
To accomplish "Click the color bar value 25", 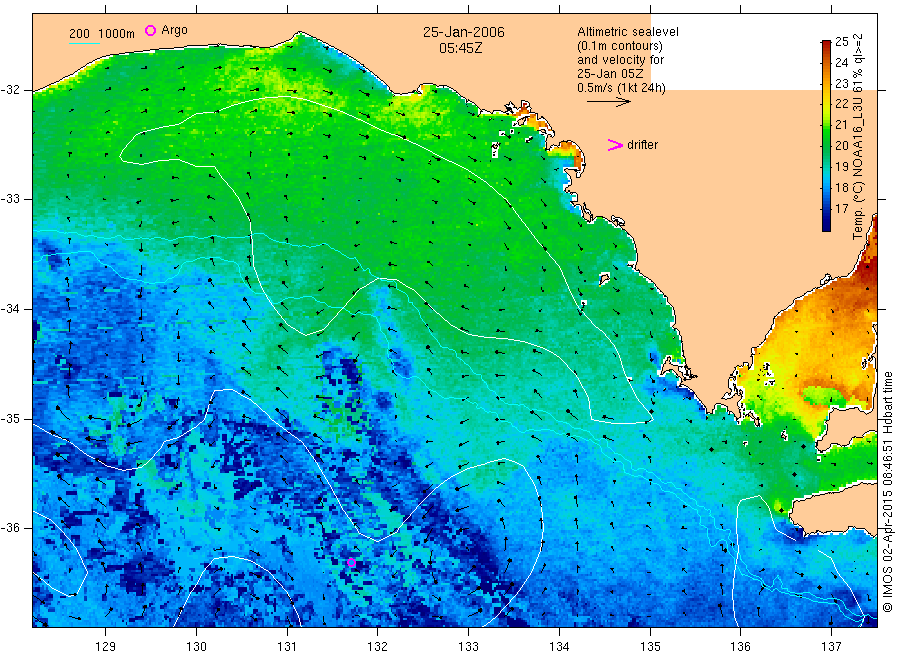I will (841, 41).
